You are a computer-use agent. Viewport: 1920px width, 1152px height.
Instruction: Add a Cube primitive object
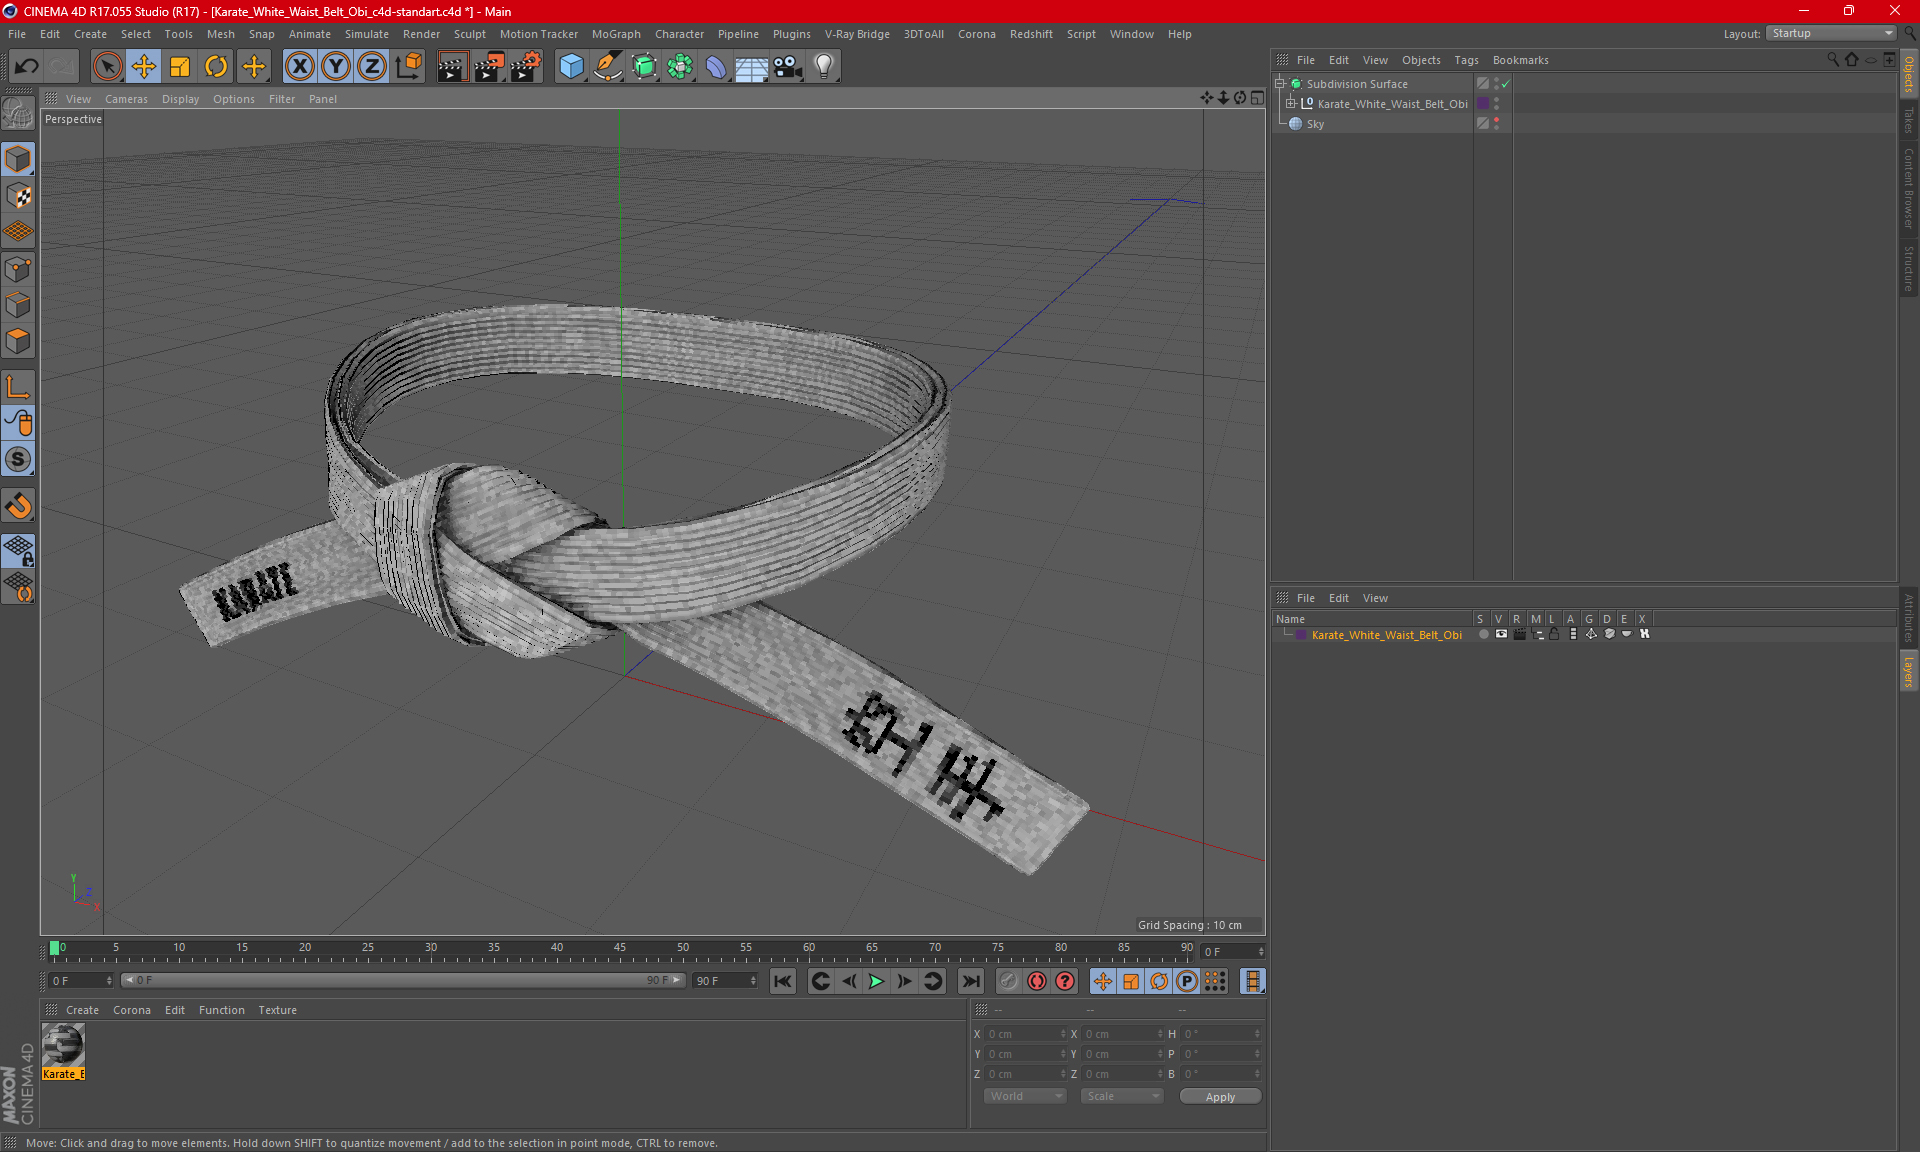click(571, 66)
